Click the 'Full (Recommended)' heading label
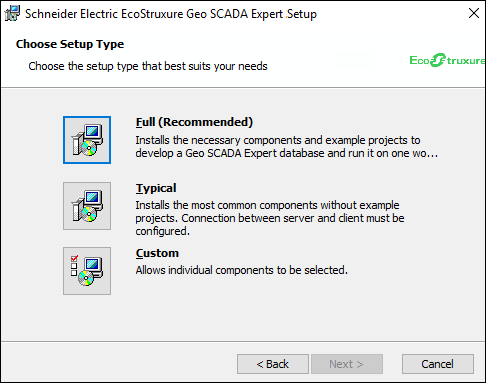The width and height of the screenshot is (486, 383). [x=194, y=122]
